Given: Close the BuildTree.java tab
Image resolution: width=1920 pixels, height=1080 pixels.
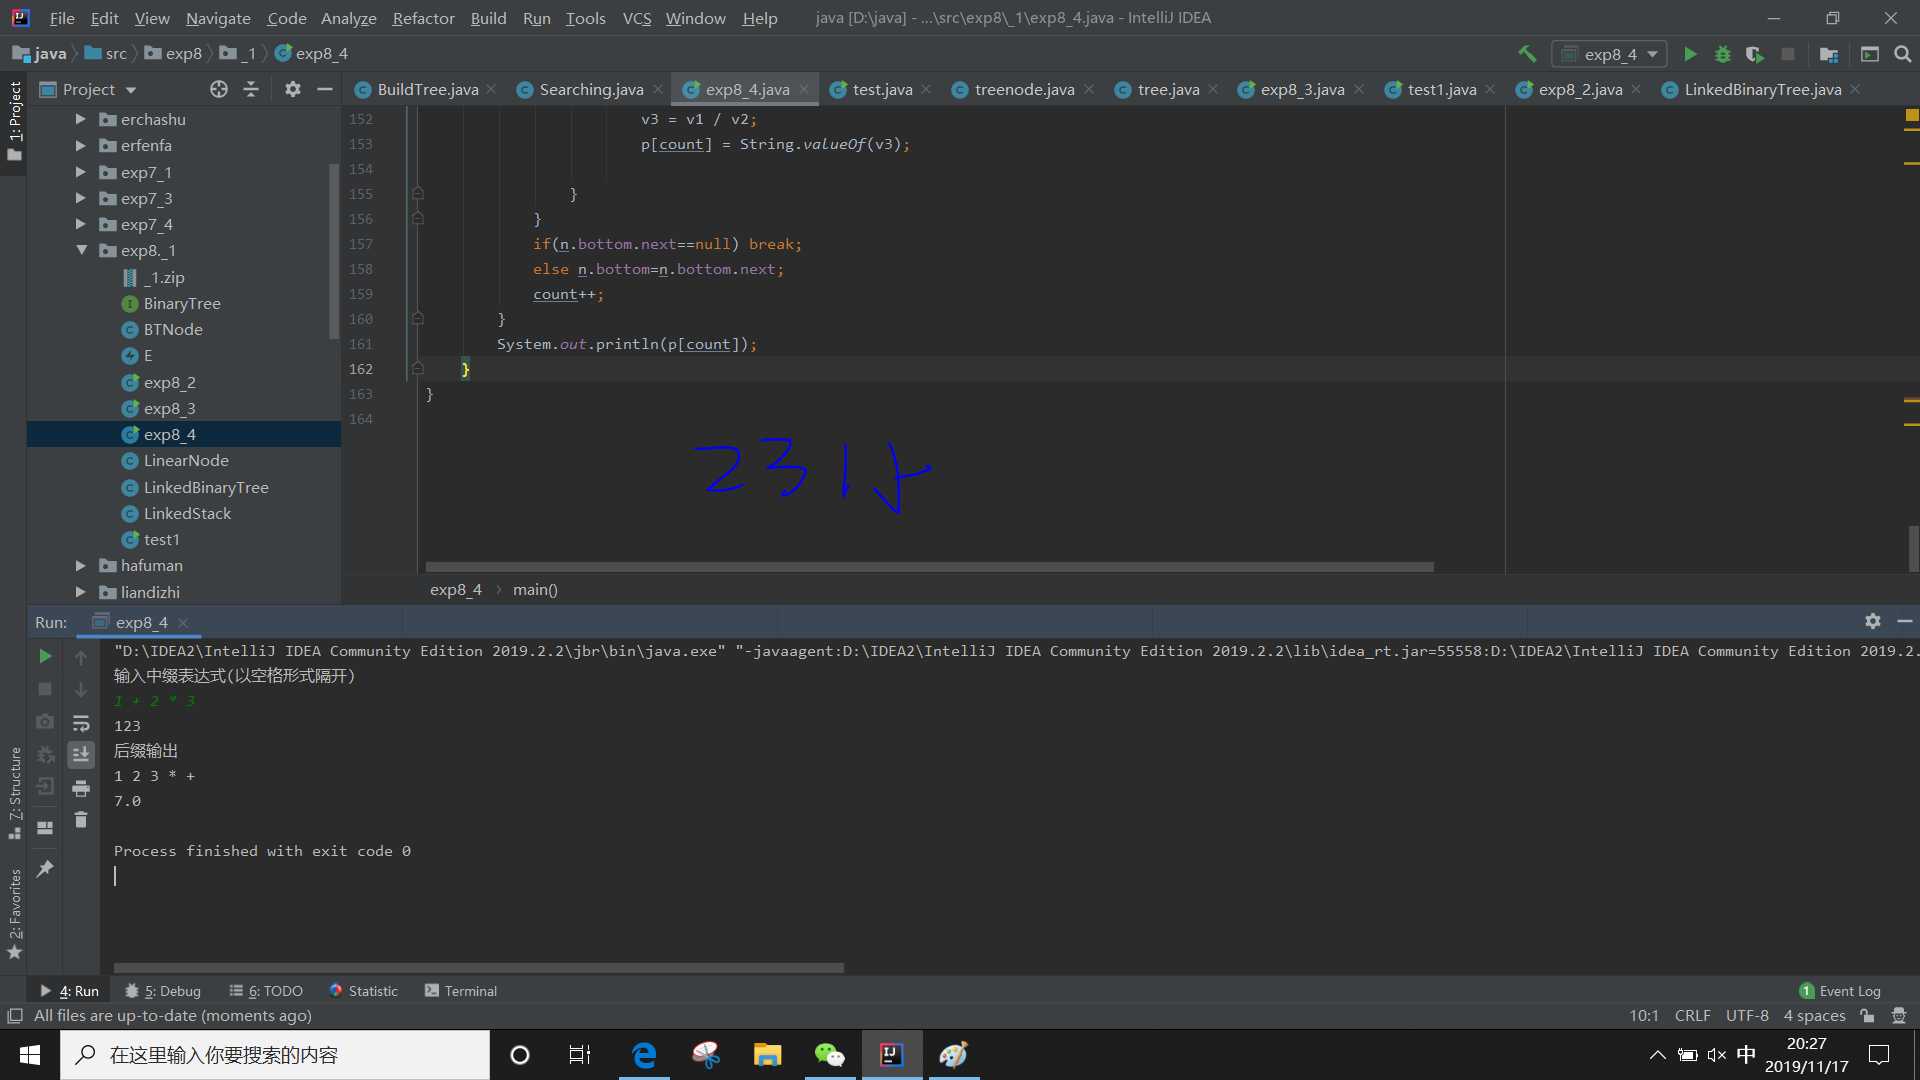Looking at the screenshot, I should click(x=491, y=89).
